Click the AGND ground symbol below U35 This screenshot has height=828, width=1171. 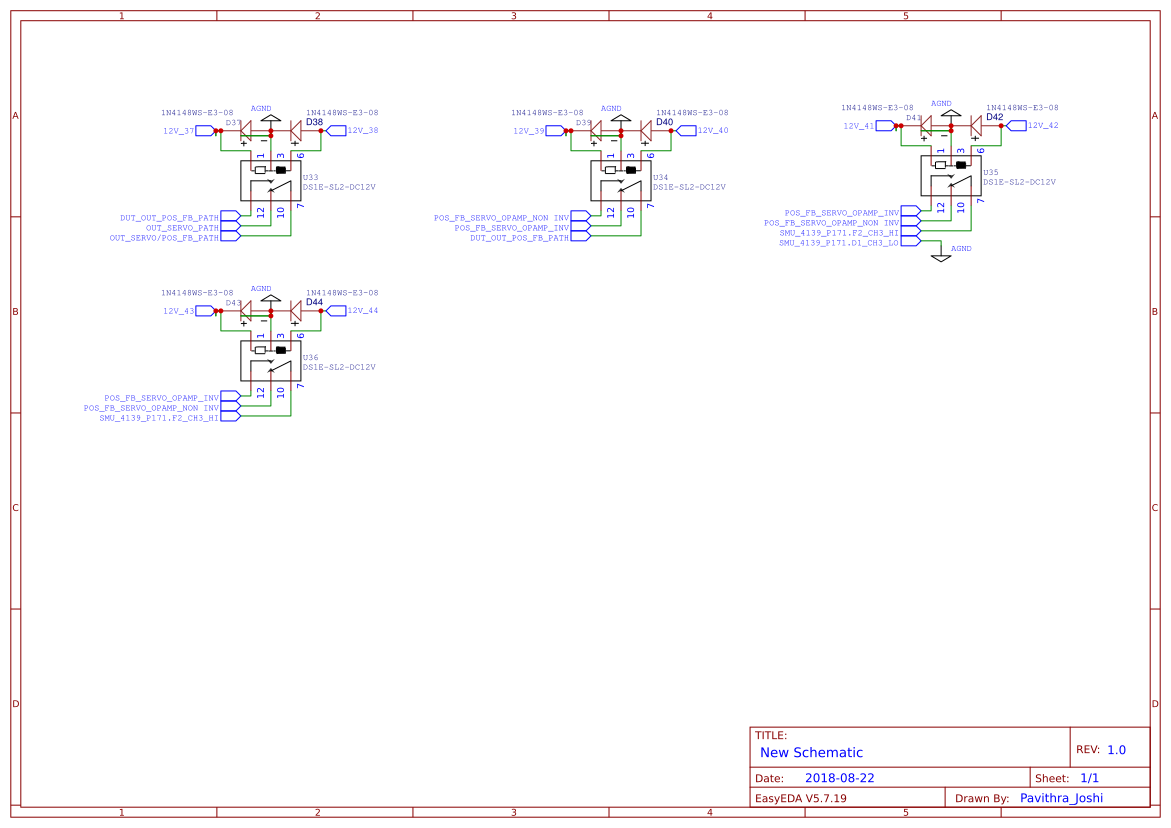point(940,257)
